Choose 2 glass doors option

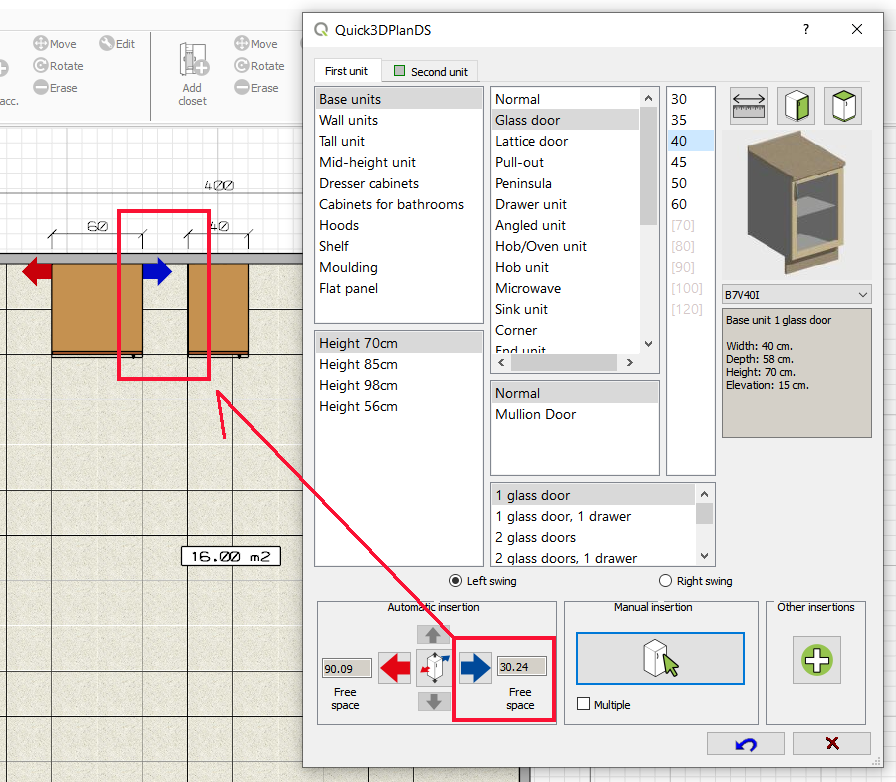593,537
